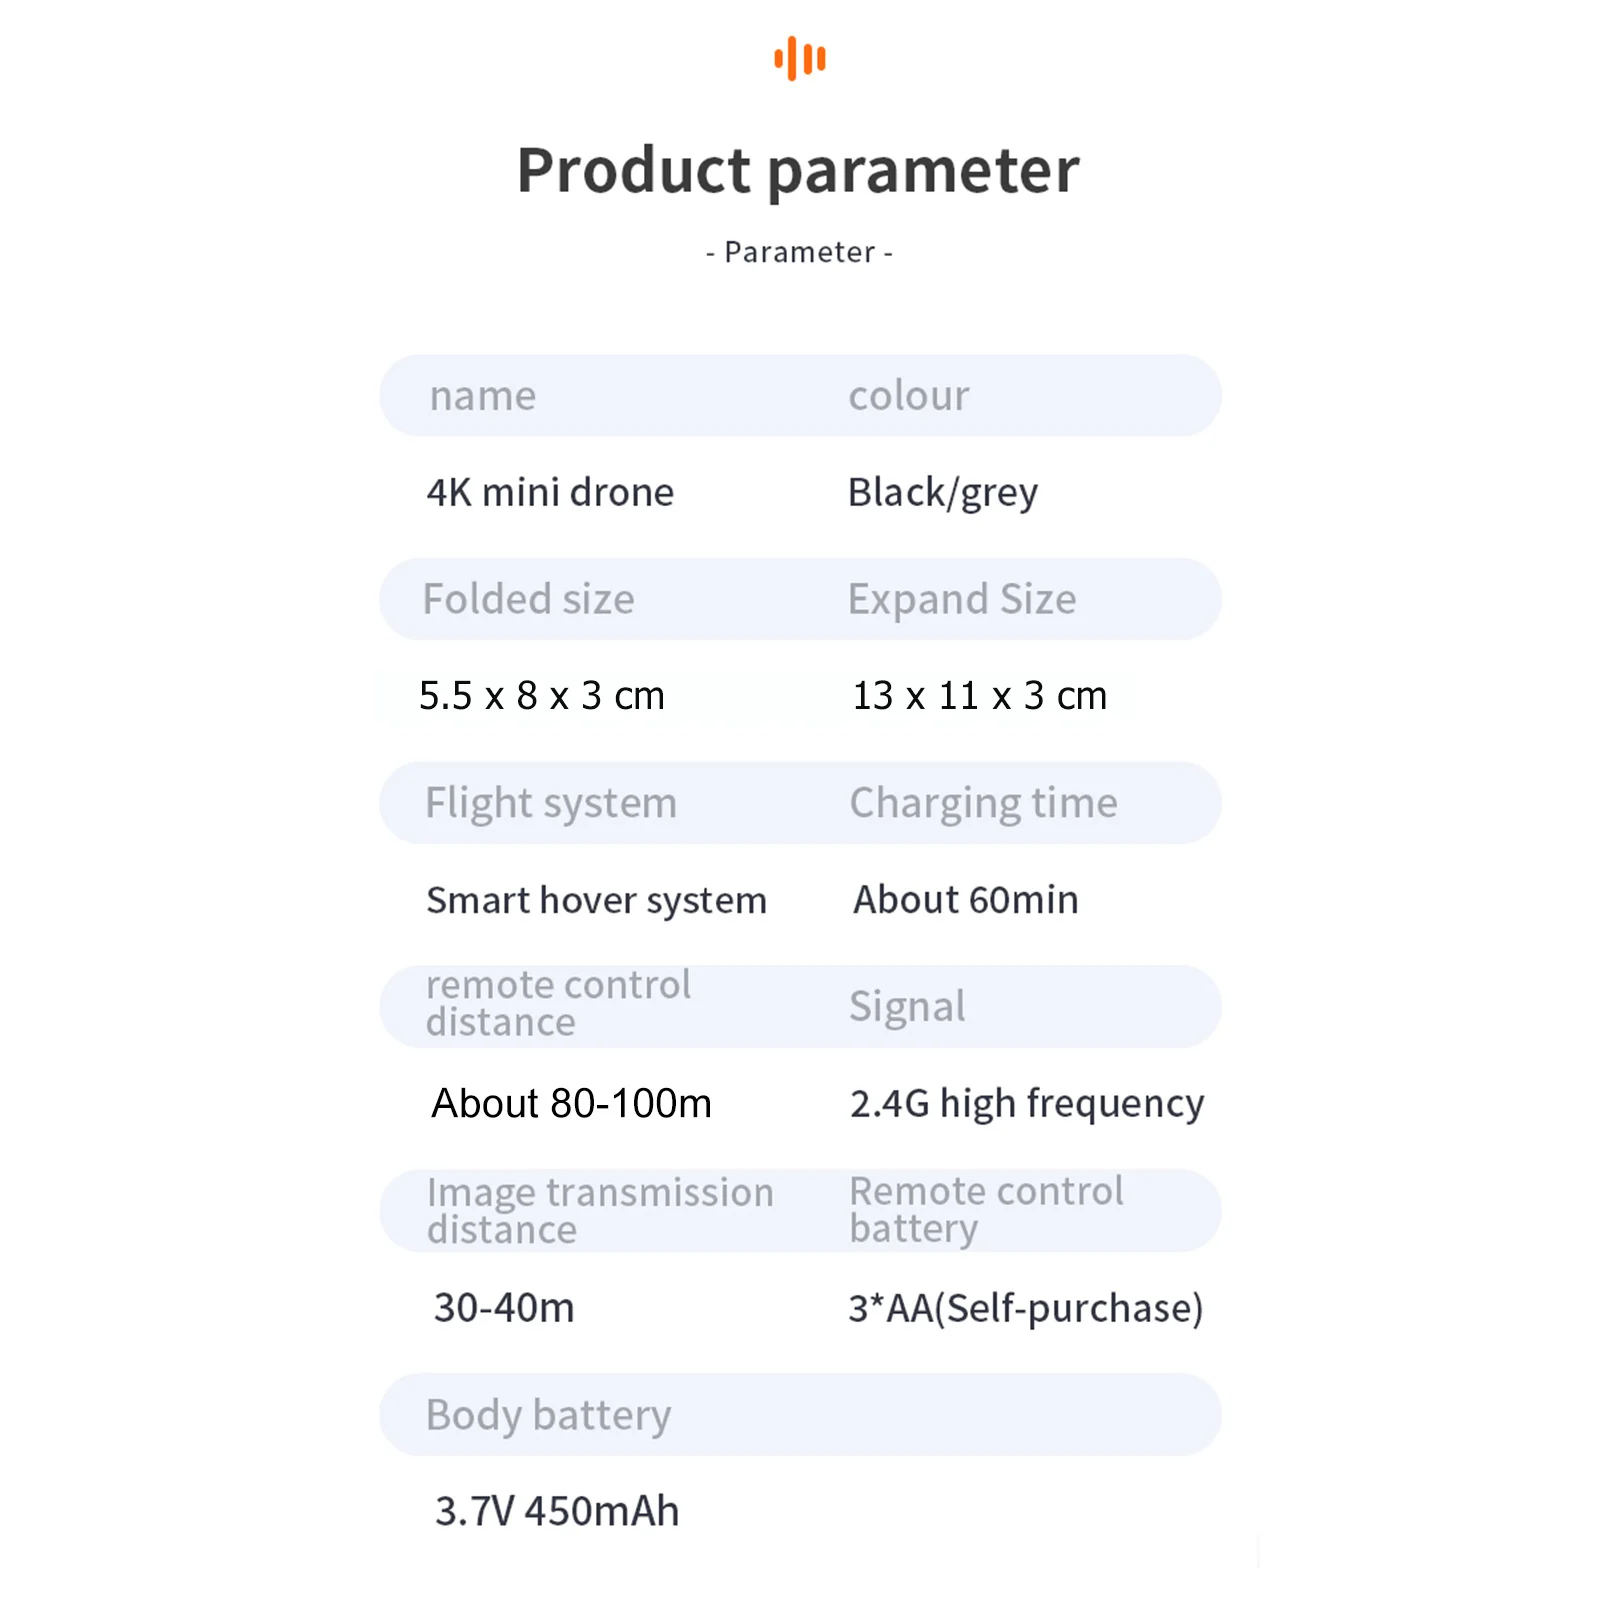The width and height of the screenshot is (1600, 1600).
Task: Click the "2.4G high frequency" value
Action: [x=1026, y=1104]
